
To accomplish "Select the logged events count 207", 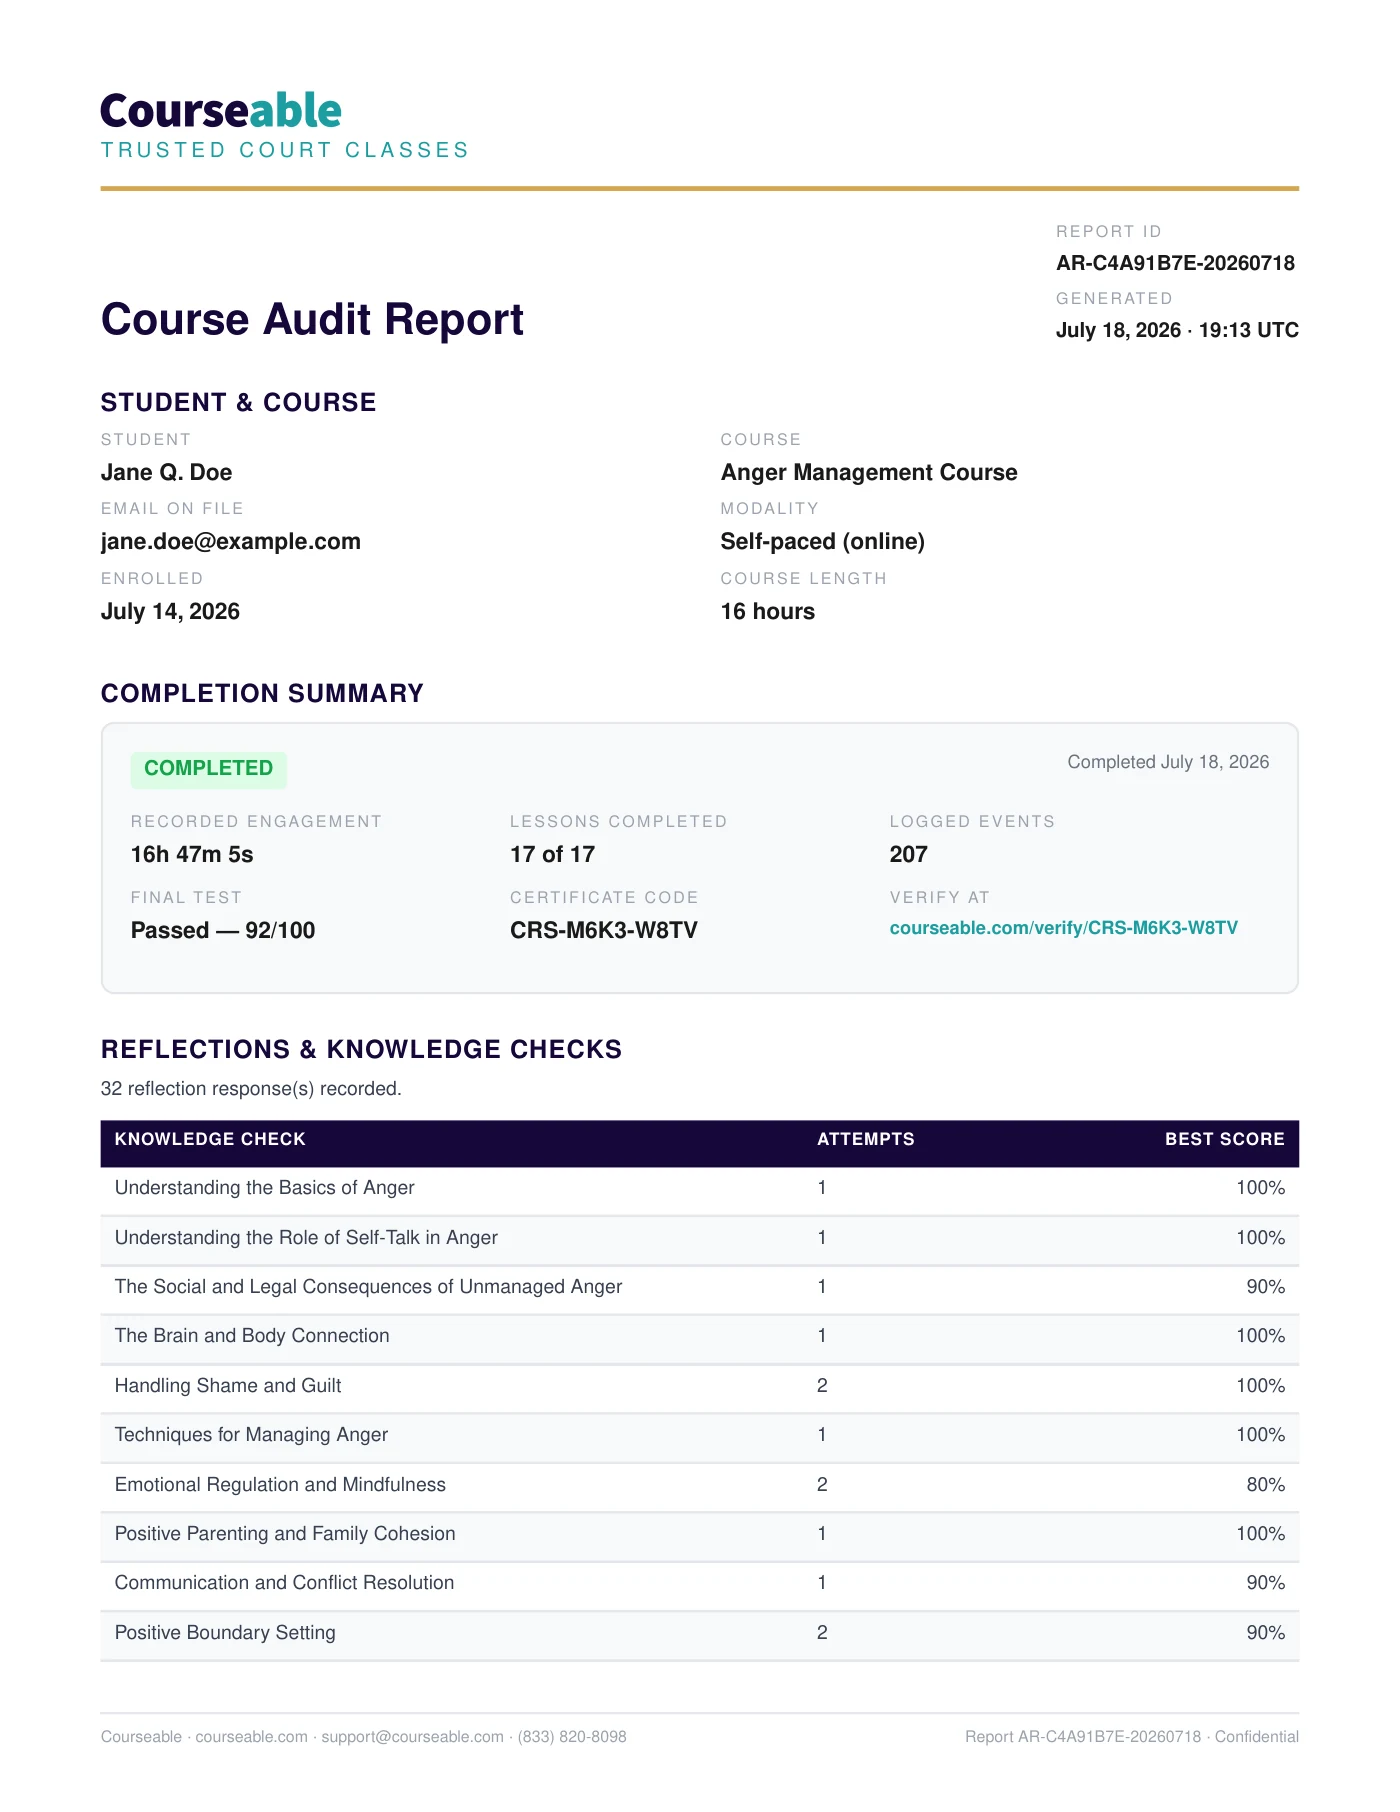I will pyautogui.click(x=908, y=854).
